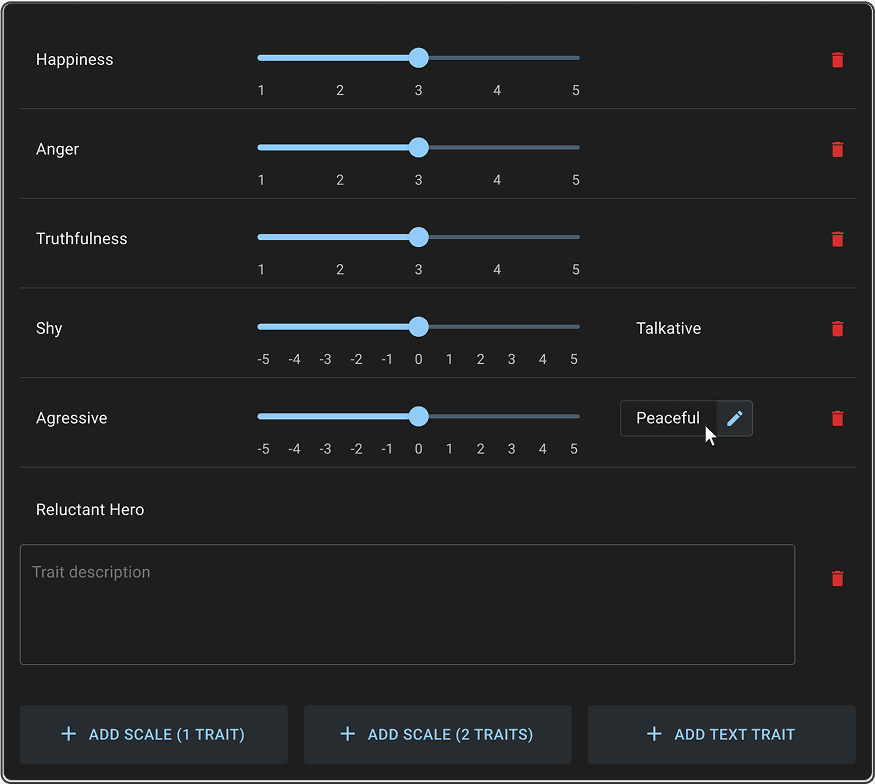Set Anger slider to 5
This screenshot has width=875, height=784.
click(x=576, y=148)
